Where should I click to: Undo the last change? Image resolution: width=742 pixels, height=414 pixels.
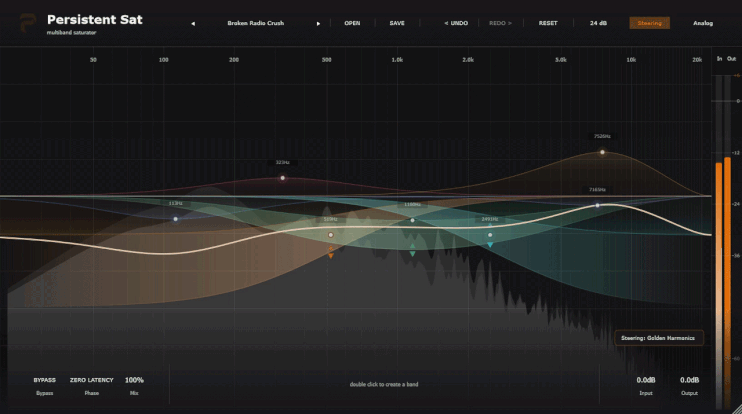tap(456, 23)
